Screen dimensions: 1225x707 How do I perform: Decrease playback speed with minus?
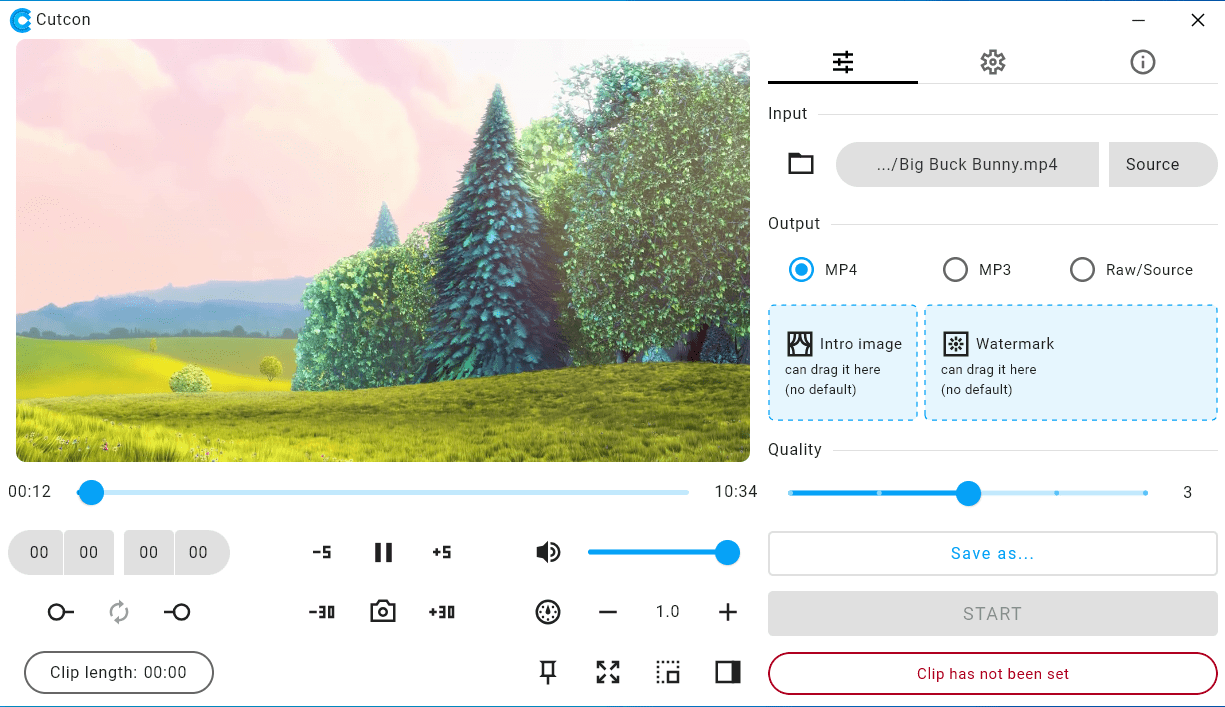click(608, 612)
